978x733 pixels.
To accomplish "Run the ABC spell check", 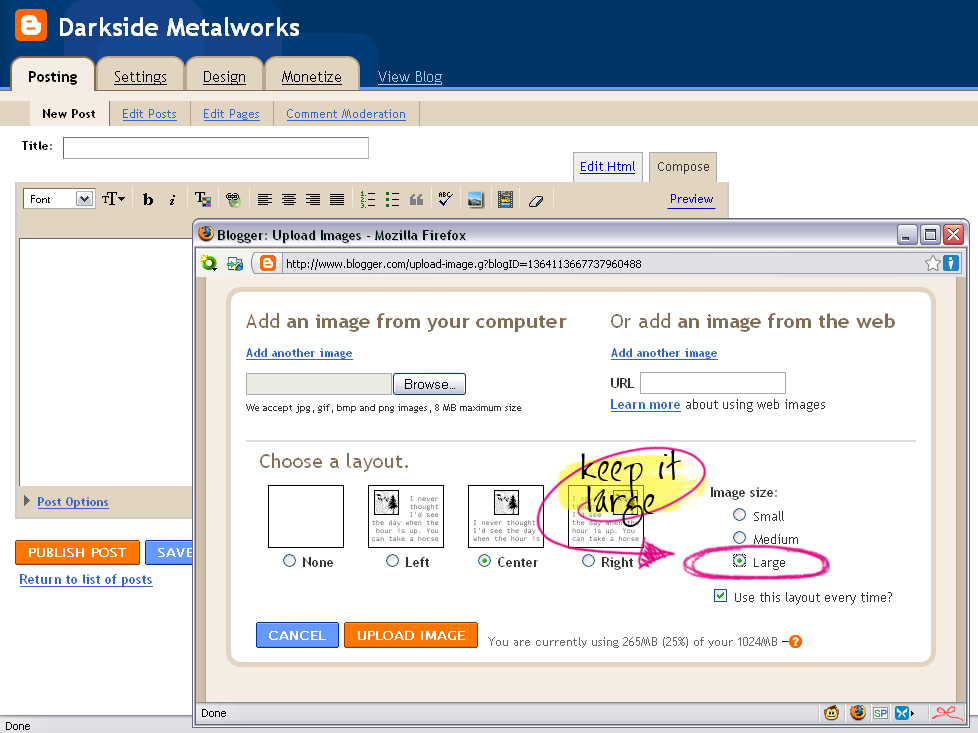I will [445, 199].
